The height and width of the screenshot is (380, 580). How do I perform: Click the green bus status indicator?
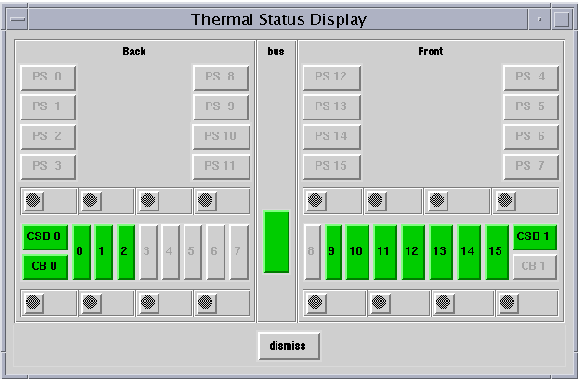click(x=276, y=242)
